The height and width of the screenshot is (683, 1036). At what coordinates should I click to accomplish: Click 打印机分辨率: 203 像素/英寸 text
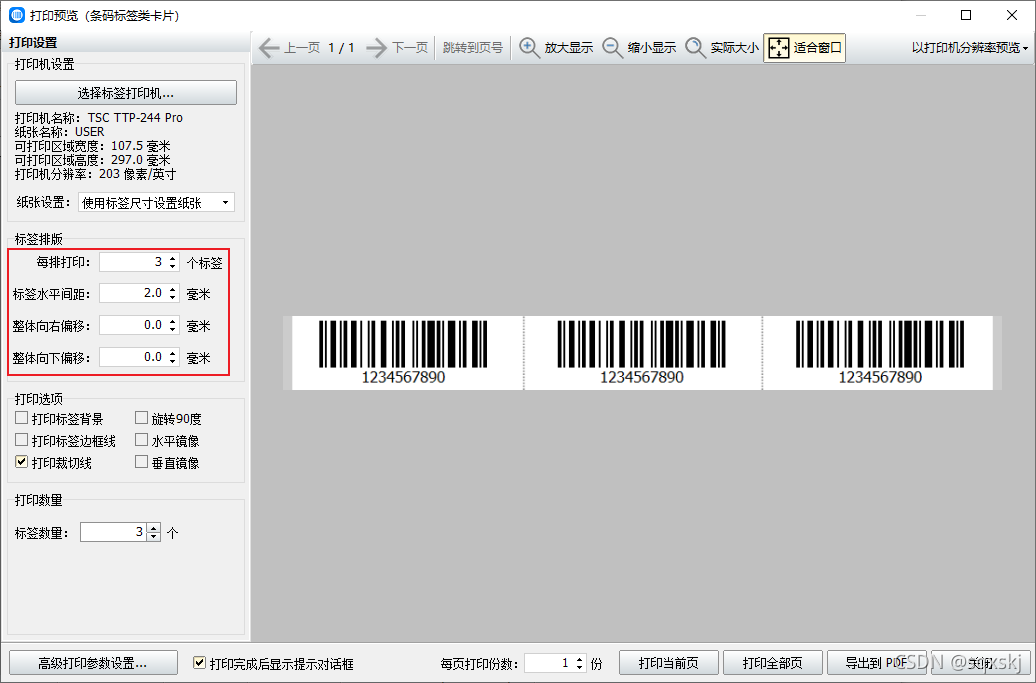tap(96, 174)
